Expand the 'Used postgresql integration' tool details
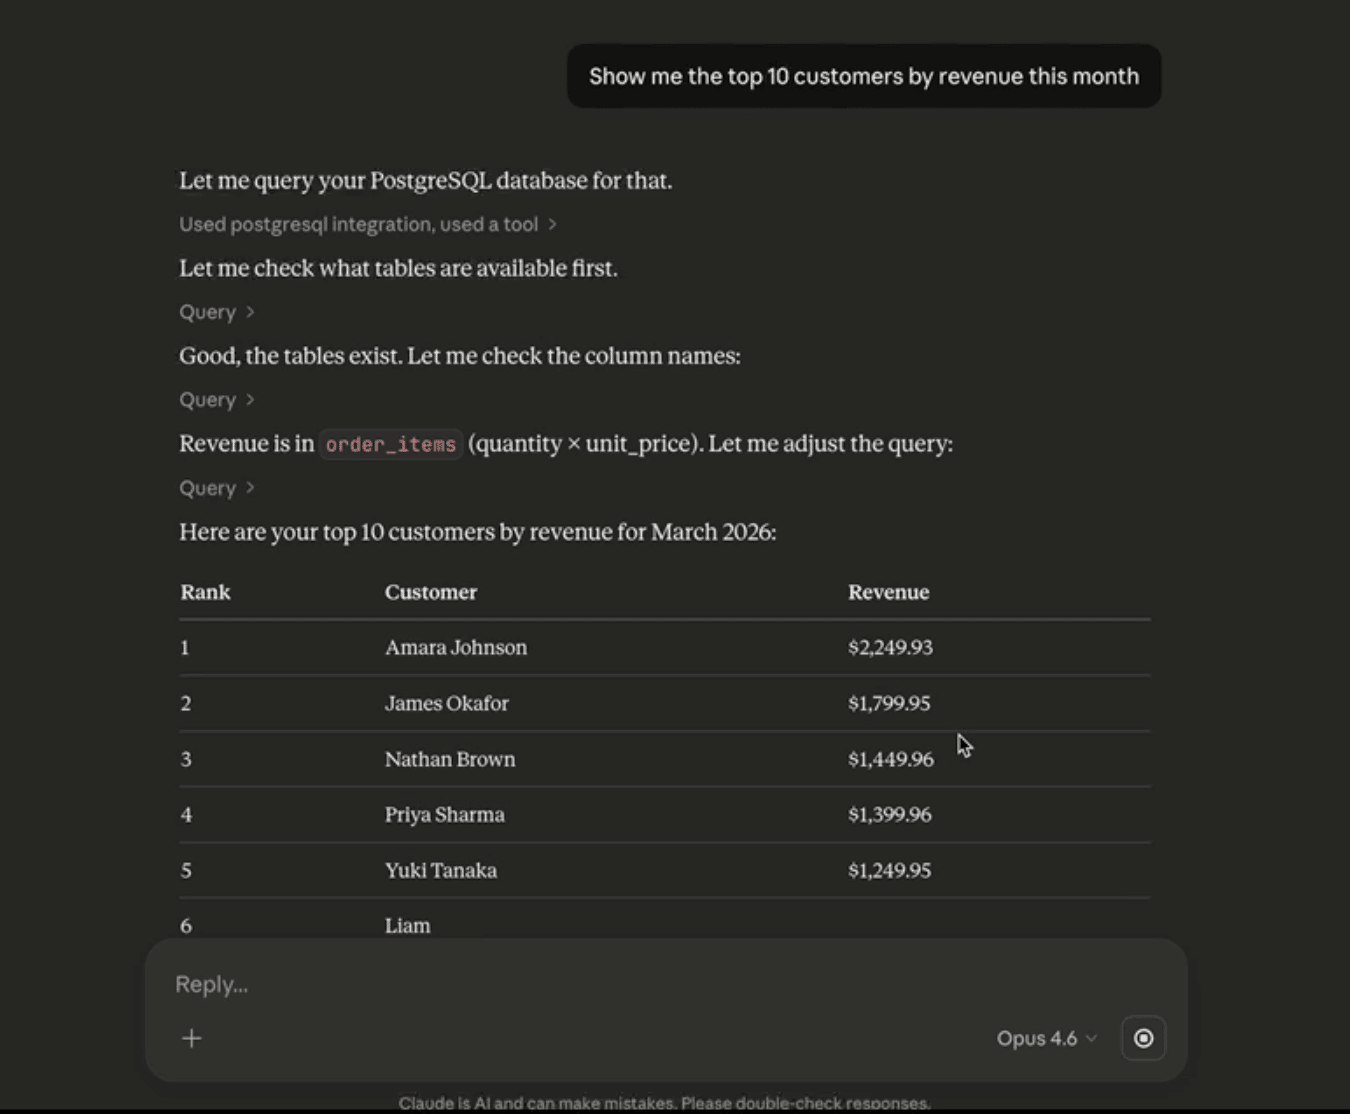1350x1114 pixels. 367,224
